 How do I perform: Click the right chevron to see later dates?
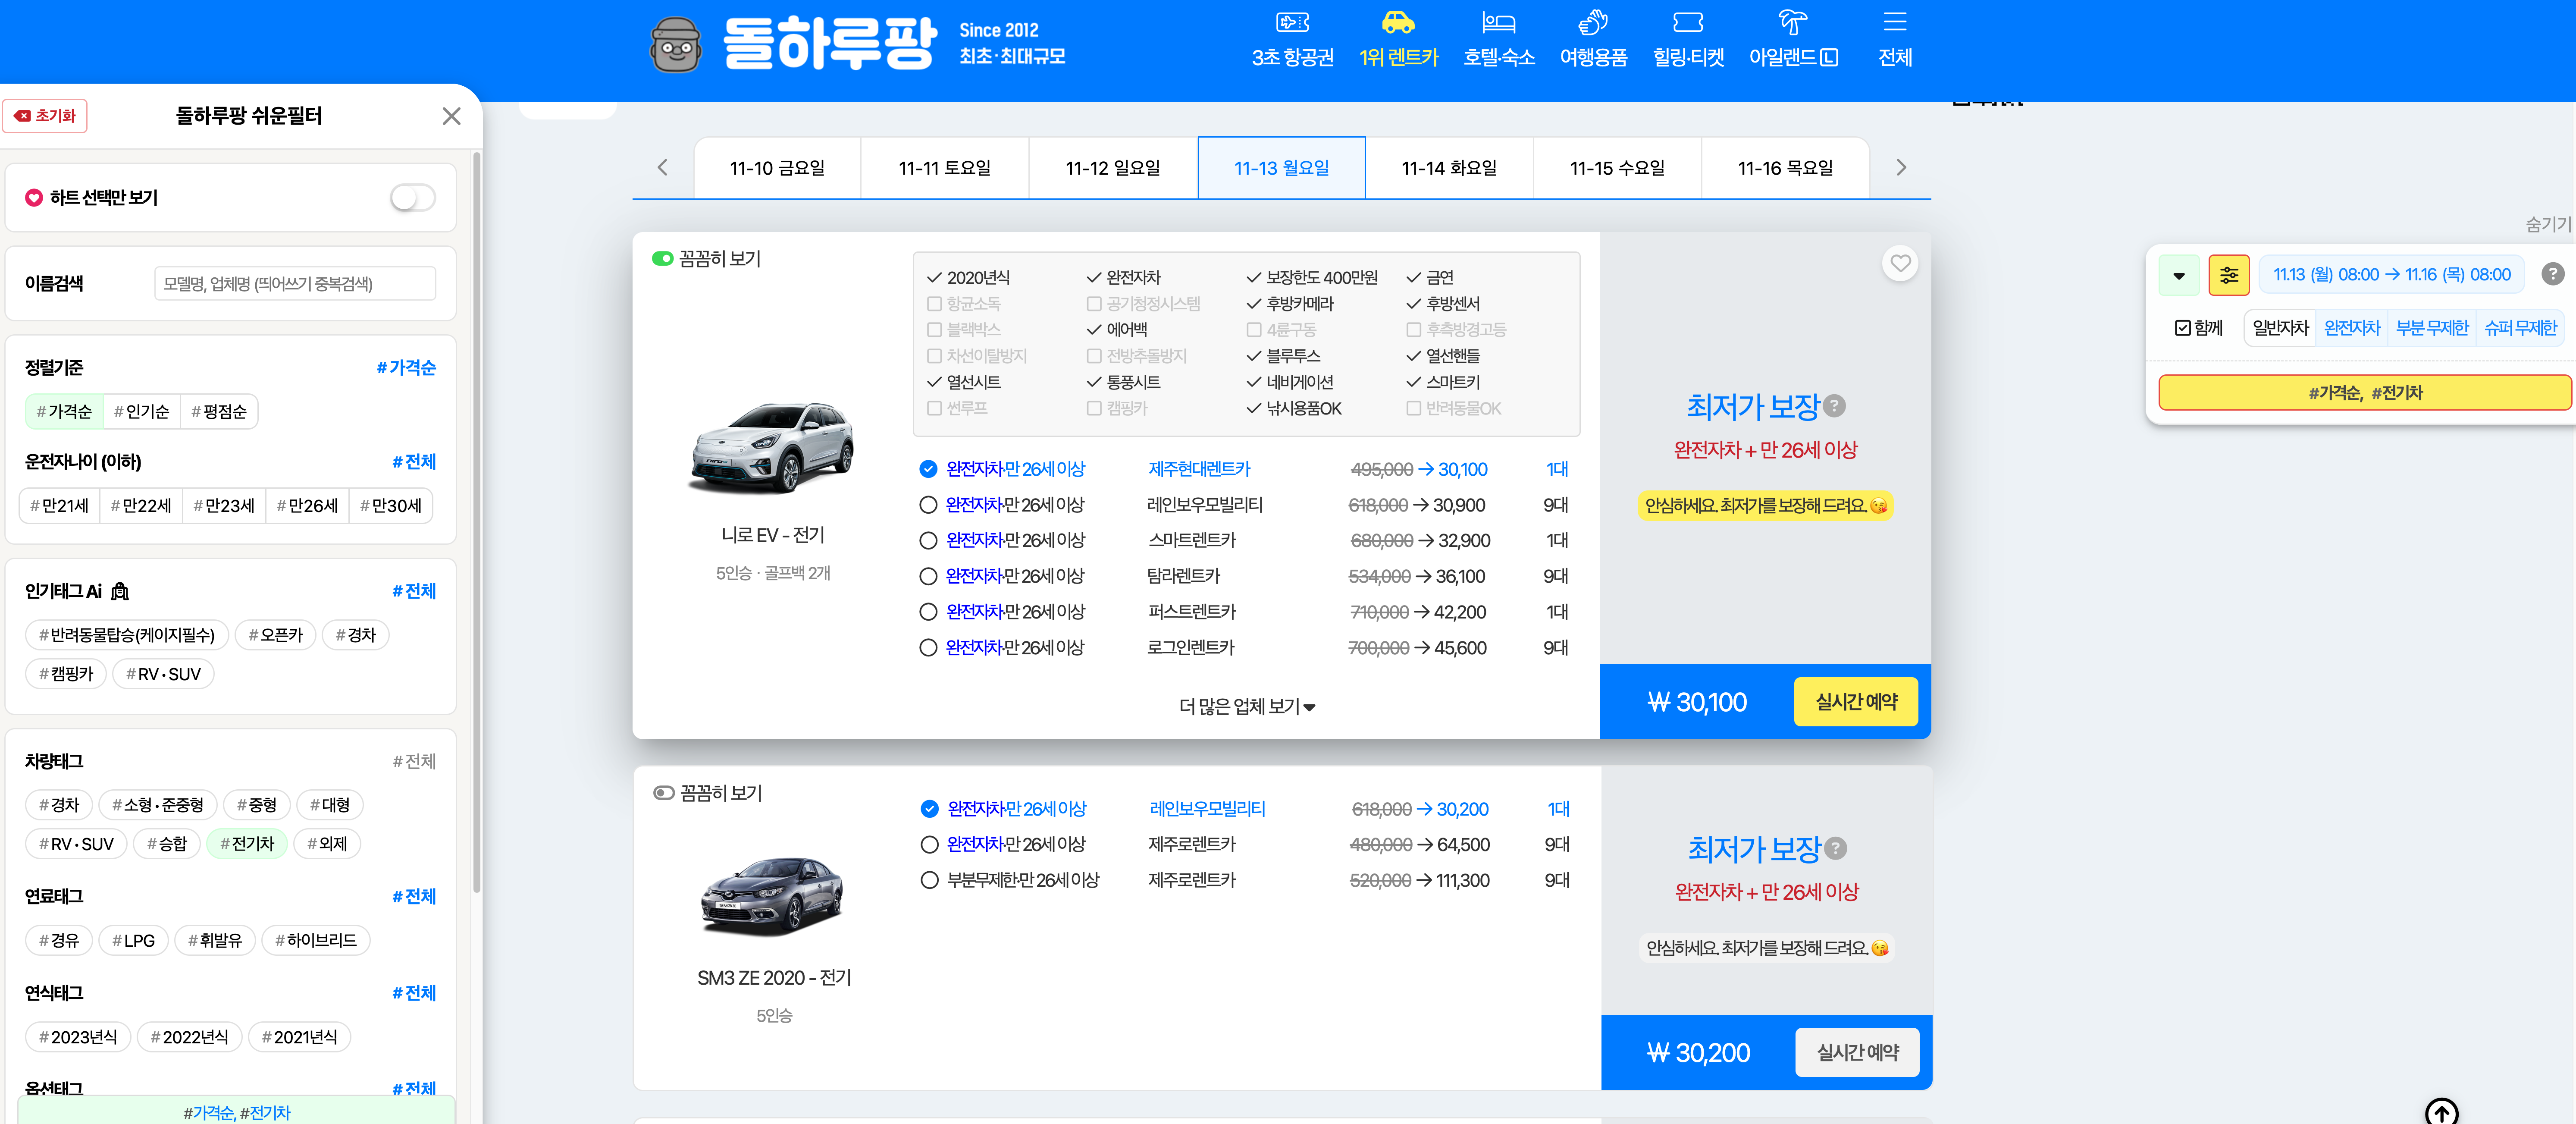coord(1901,167)
